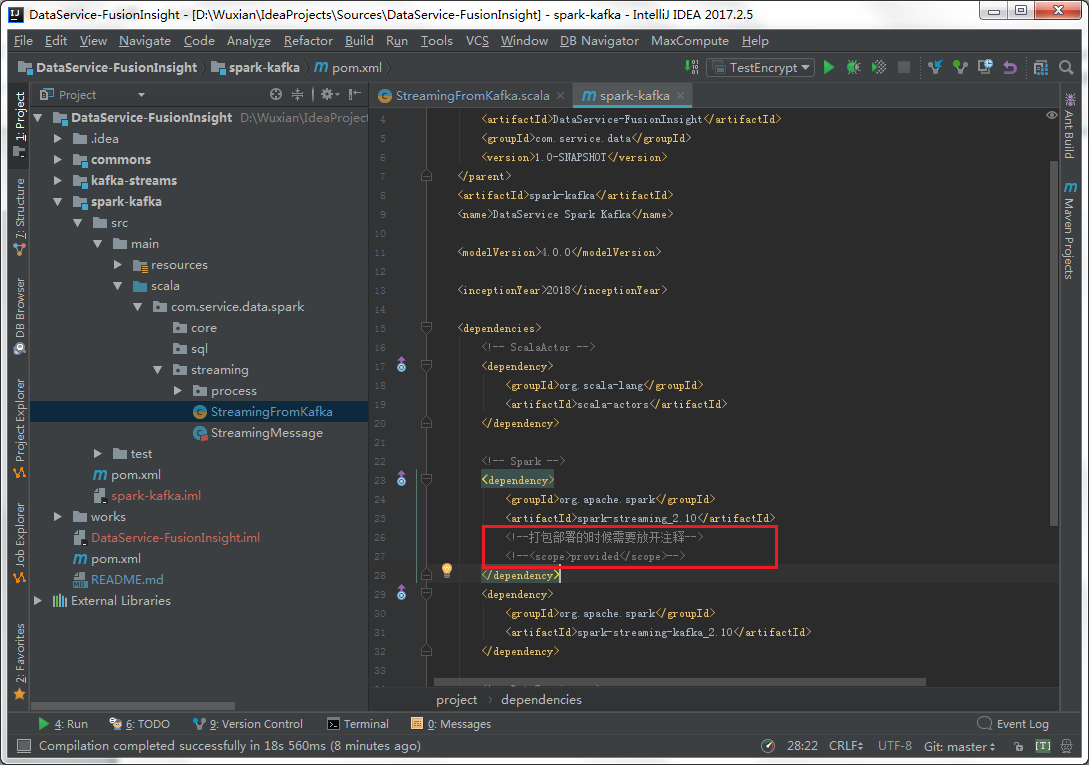Open the MaxCompute menu

[x=690, y=41]
